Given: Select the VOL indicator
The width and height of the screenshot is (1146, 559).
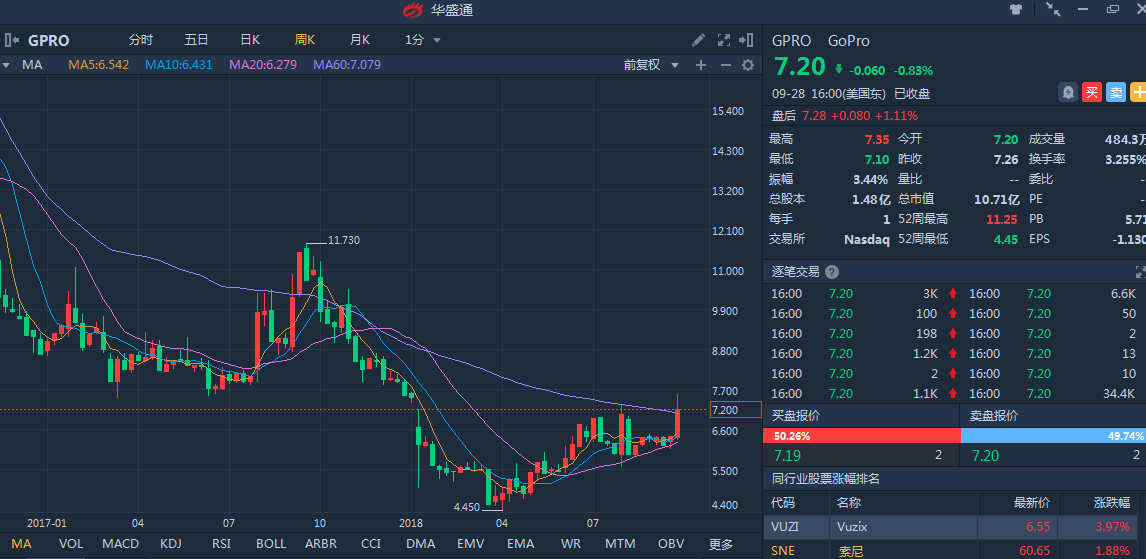Looking at the screenshot, I should pyautogui.click(x=71, y=544).
